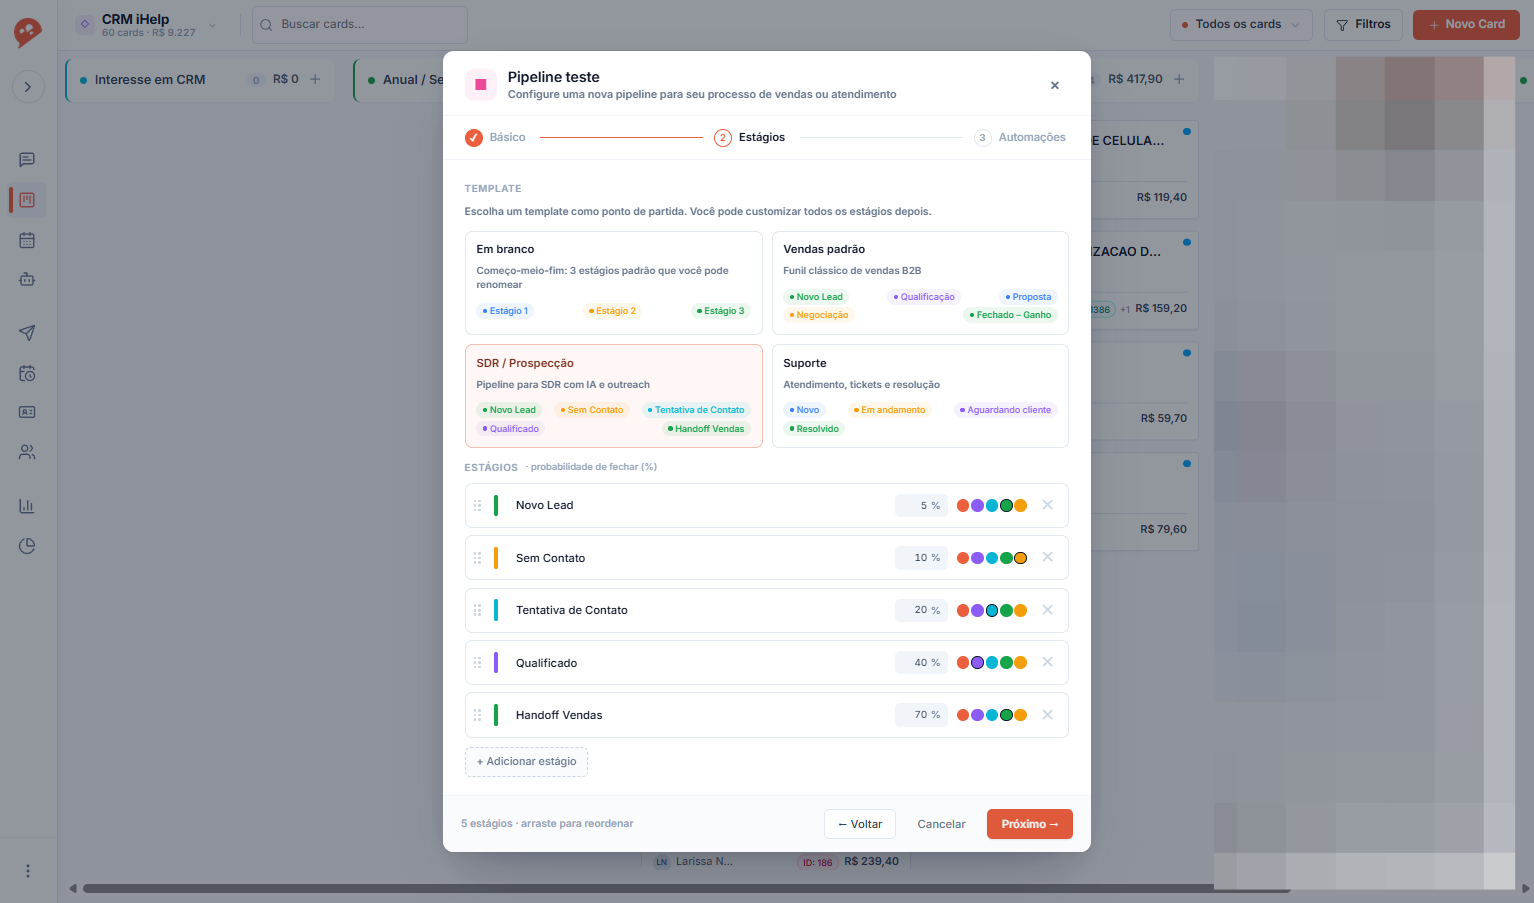Grab the Novo Lead drag handle
Viewport: 1534px width, 903px height.
point(478,505)
